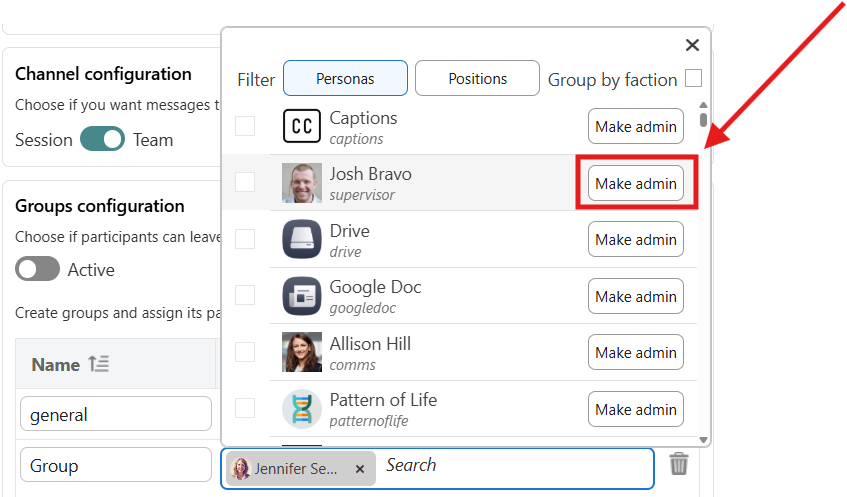Close the persona picker popup
The width and height of the screenshot is (847, 497).
[x=691, y=45]
